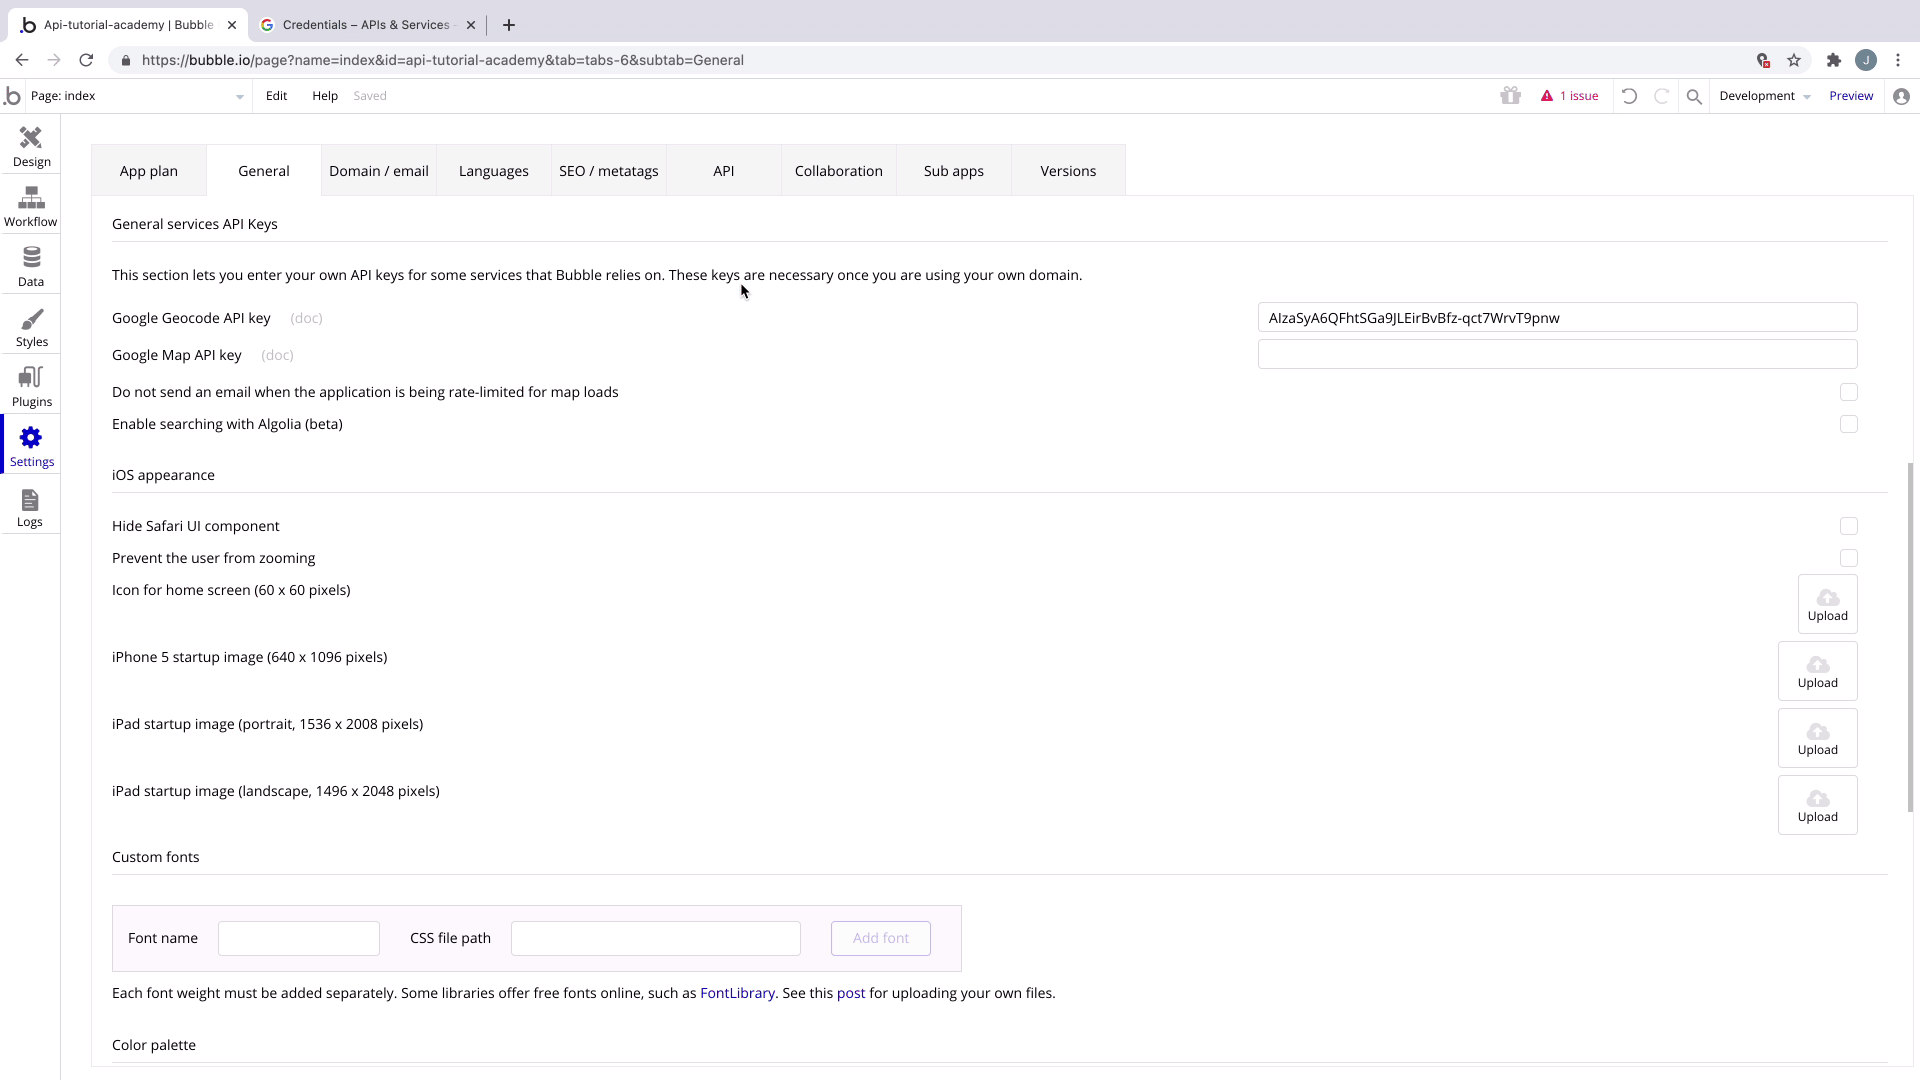This screenshot has height=1080, width=1920.
Task: Open the FontLibrary link
Action: point(737,993)
